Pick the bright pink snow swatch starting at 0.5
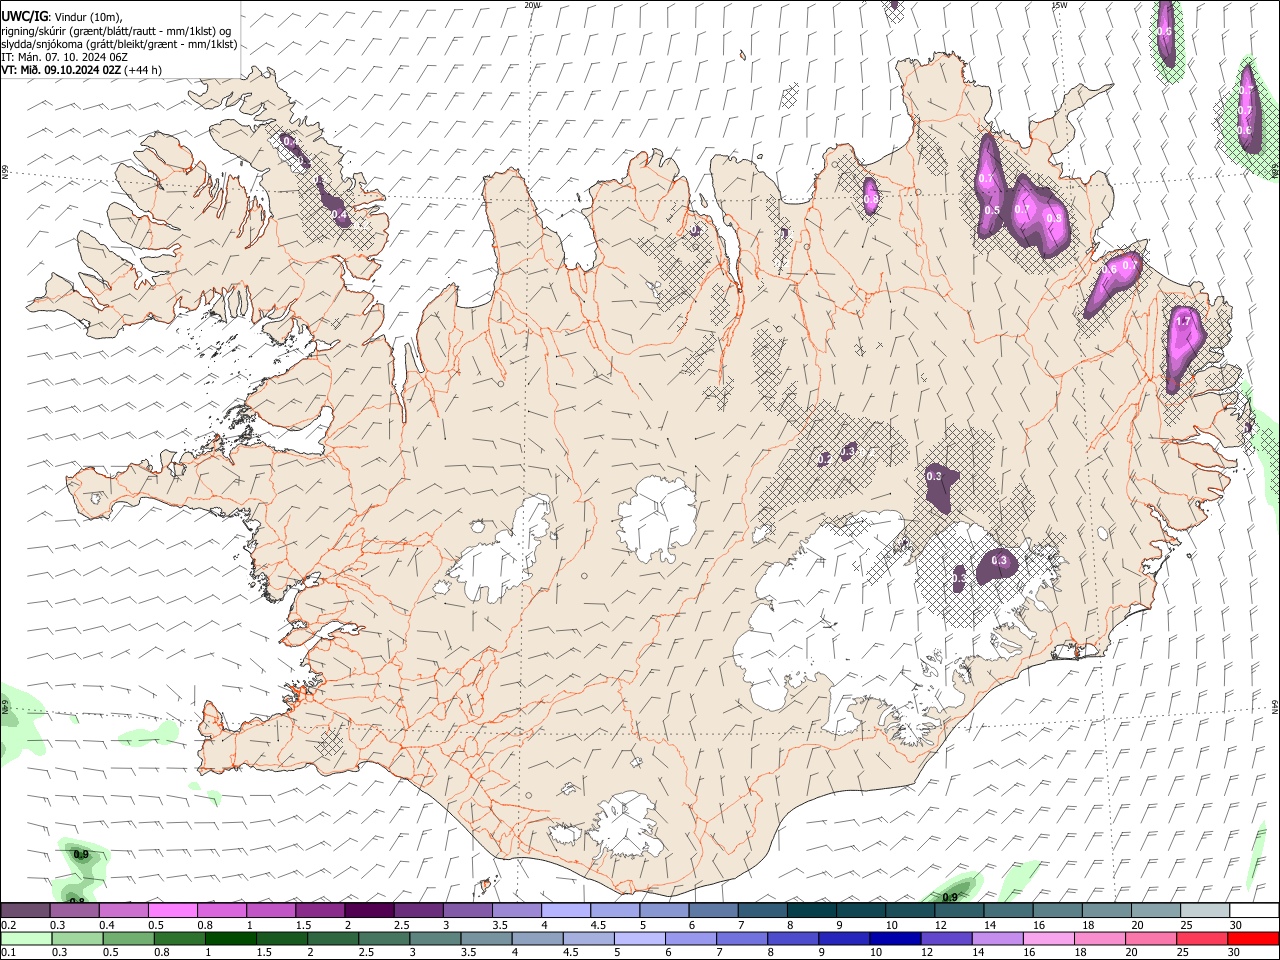Image resolution: width=1280 pixels, height=960 pixels. [x=172, y=910]
